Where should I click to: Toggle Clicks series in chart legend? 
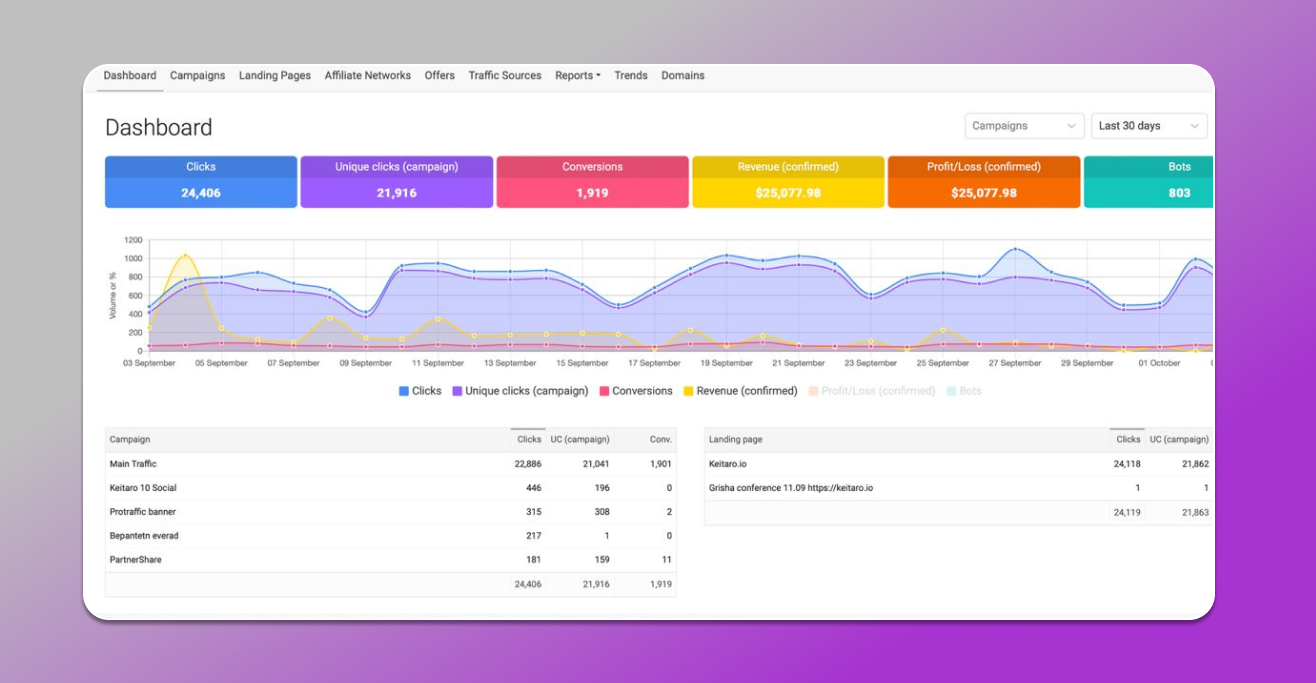coord(420,391)
